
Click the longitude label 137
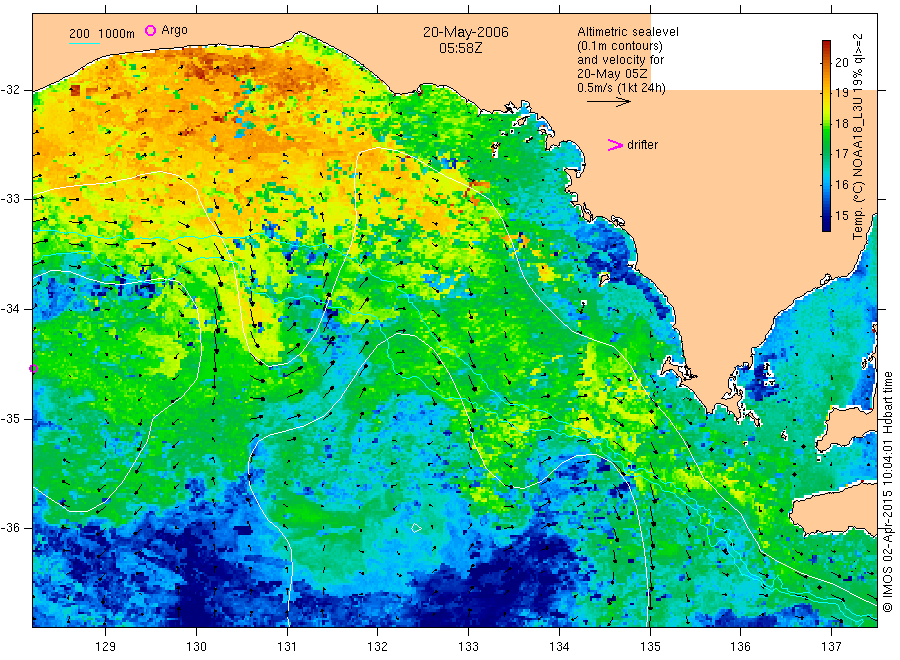(831, 647)
